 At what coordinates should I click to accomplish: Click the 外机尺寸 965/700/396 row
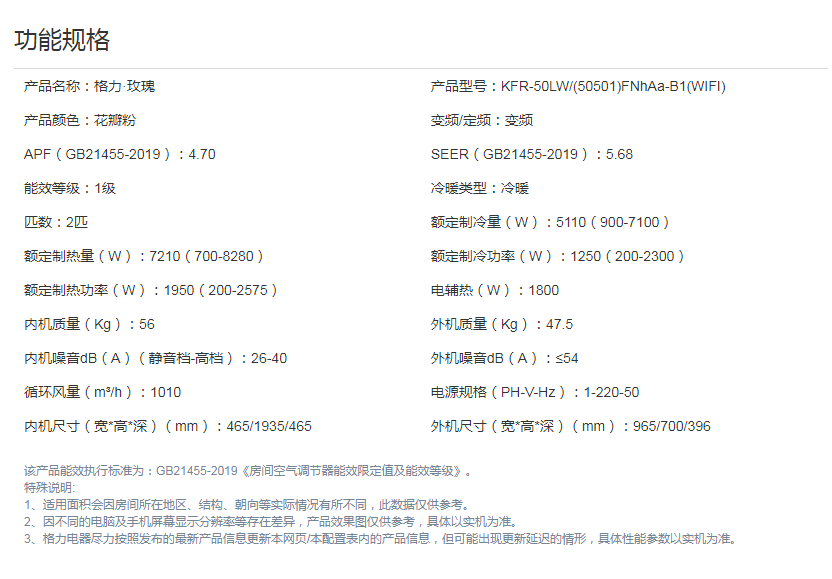(570, 426)
